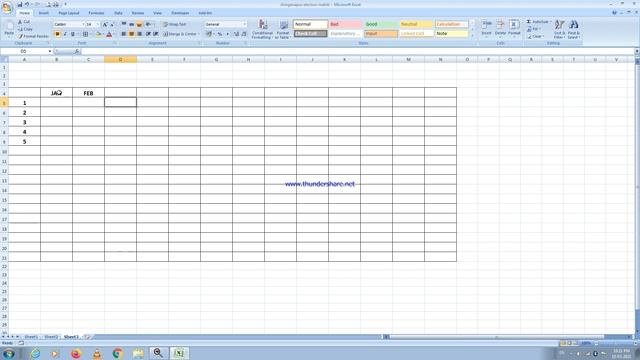Image resolution: width=640 pixels, height=360 pixels.
Task: Click Cut in the Clipboard group
Action: pos(24,22)
